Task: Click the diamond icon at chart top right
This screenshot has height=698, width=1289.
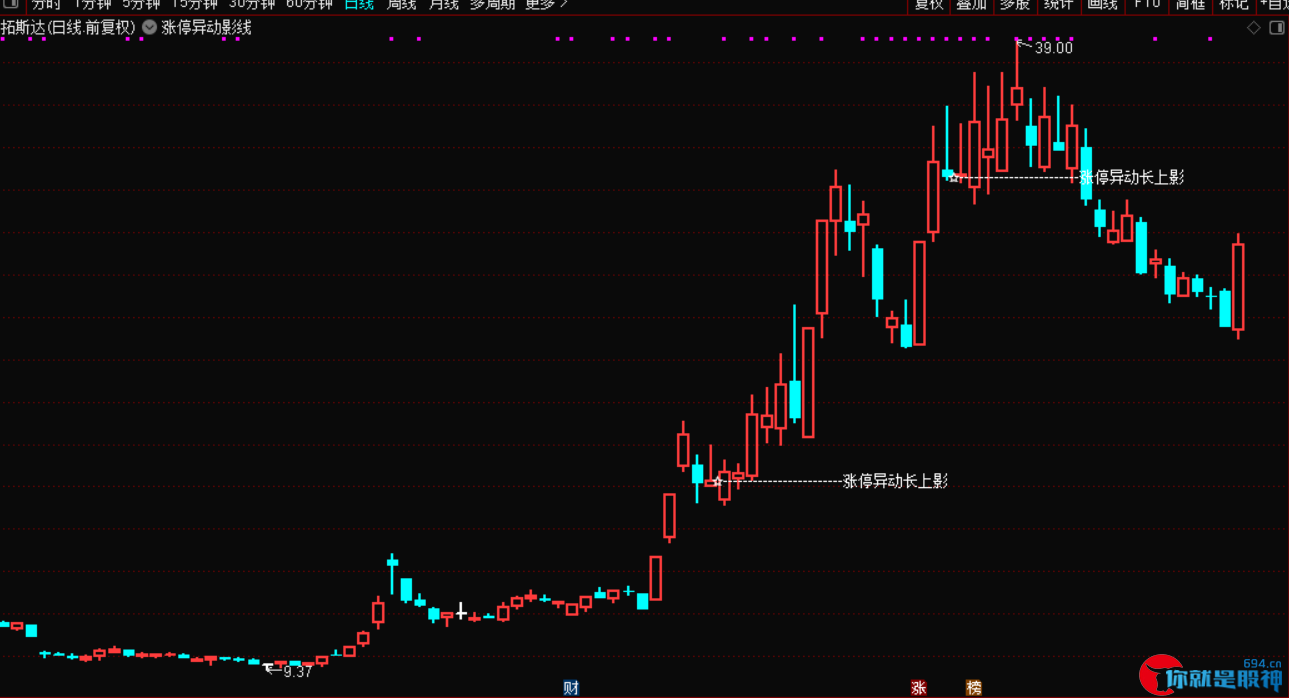Action: 1253,28
